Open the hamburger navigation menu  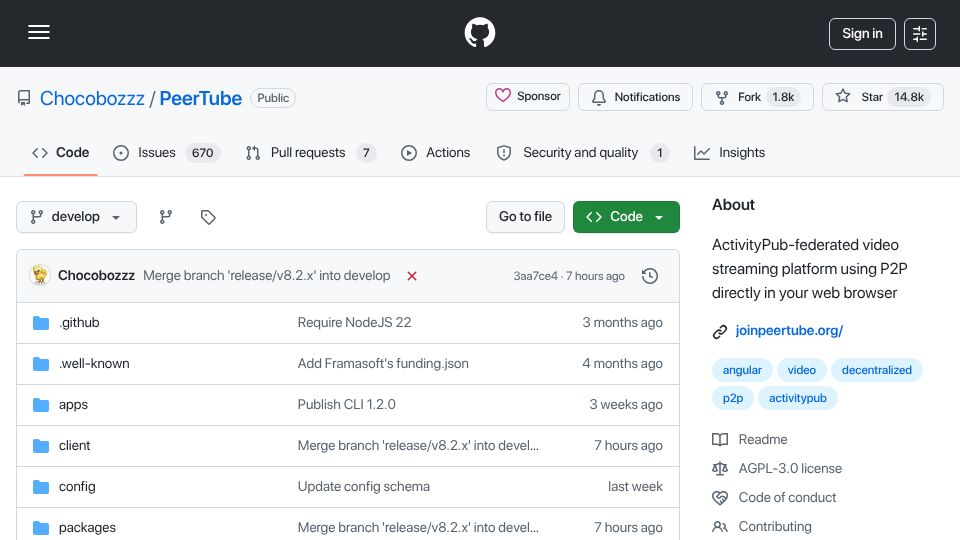point(39,32)
